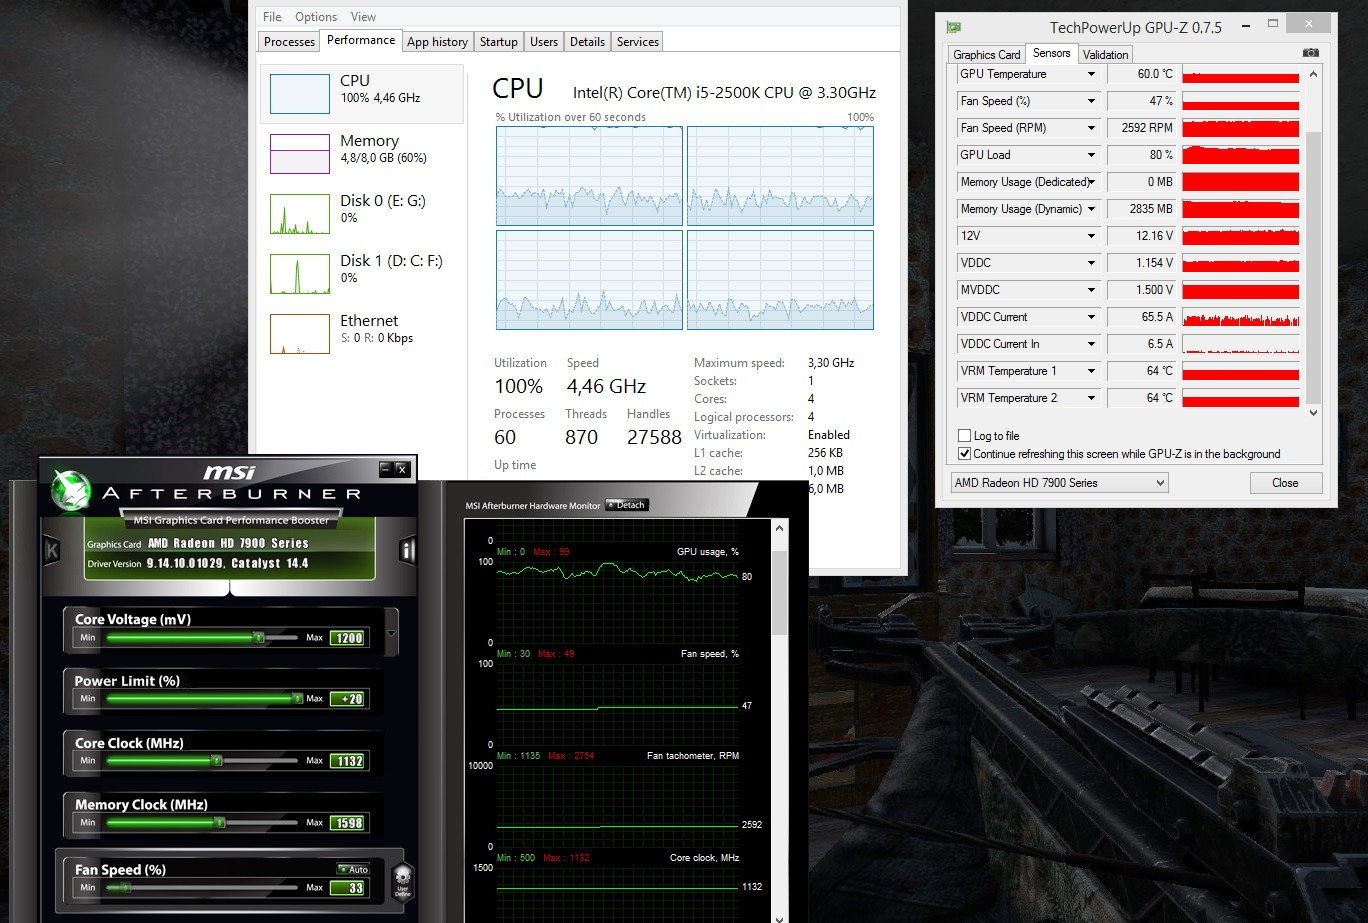Open the Graphics Card tab in GPU-Z
Screen dimensions: 1368x923
tap(987, 55)
